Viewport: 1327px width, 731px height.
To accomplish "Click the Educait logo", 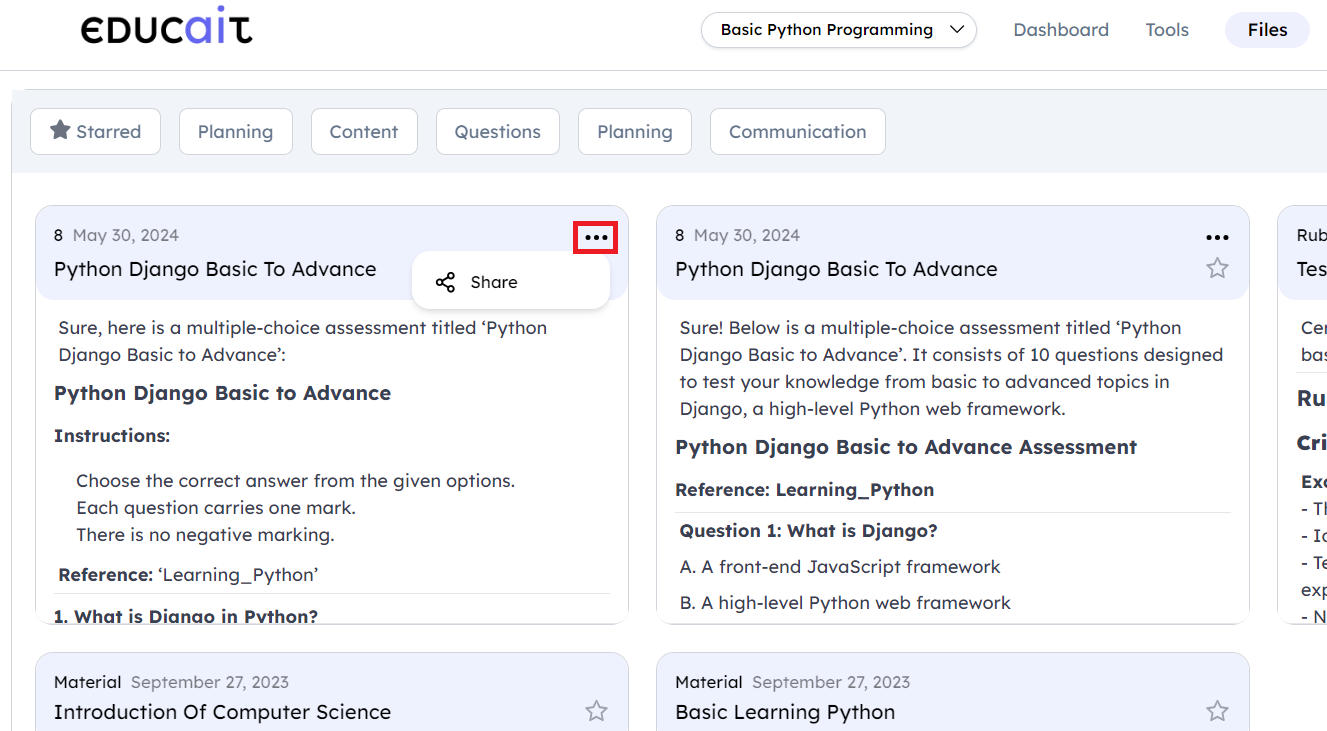I will click(166, 29).
